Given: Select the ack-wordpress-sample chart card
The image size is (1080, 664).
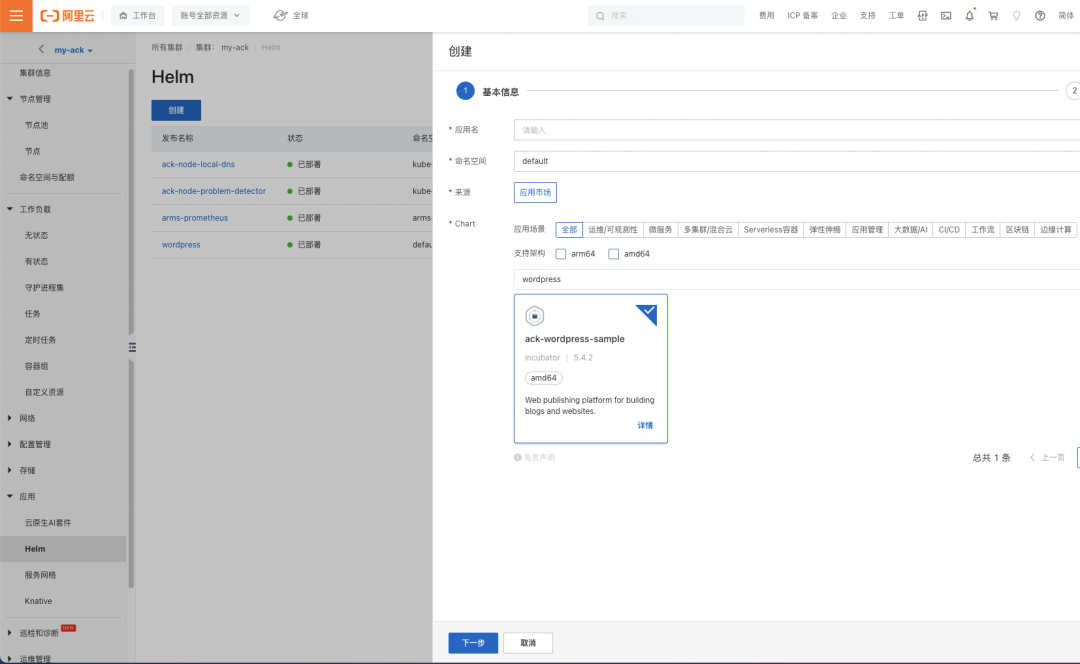Looking at the screenshot, I should [x=590, y=369].
